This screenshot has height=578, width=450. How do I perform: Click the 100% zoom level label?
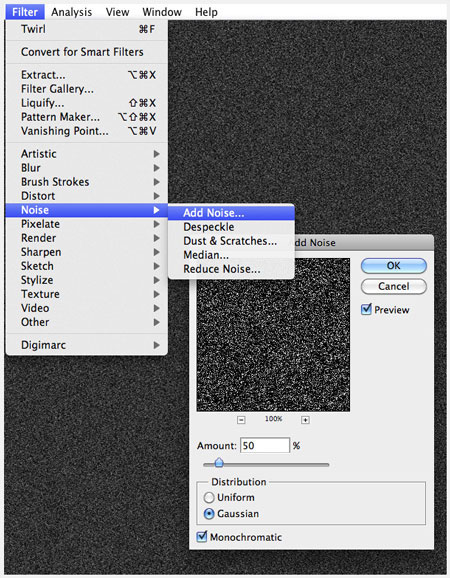pos(273,419)
